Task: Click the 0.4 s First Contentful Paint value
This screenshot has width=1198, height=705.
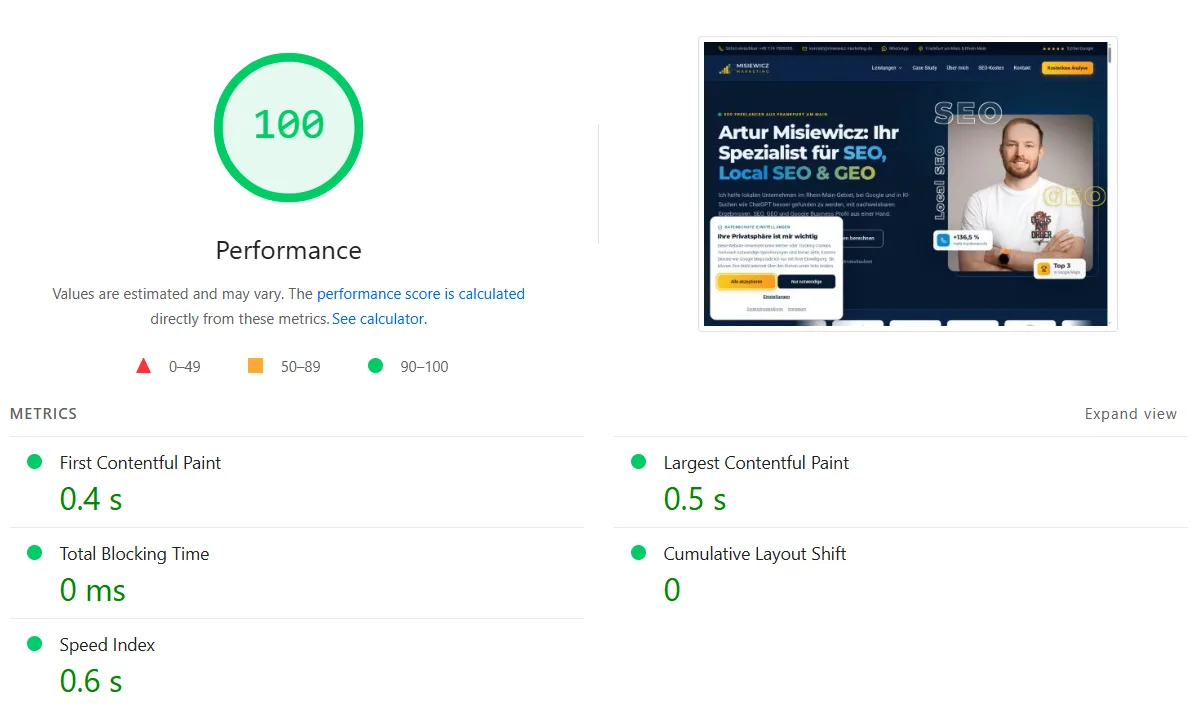Action: point(91,499)
